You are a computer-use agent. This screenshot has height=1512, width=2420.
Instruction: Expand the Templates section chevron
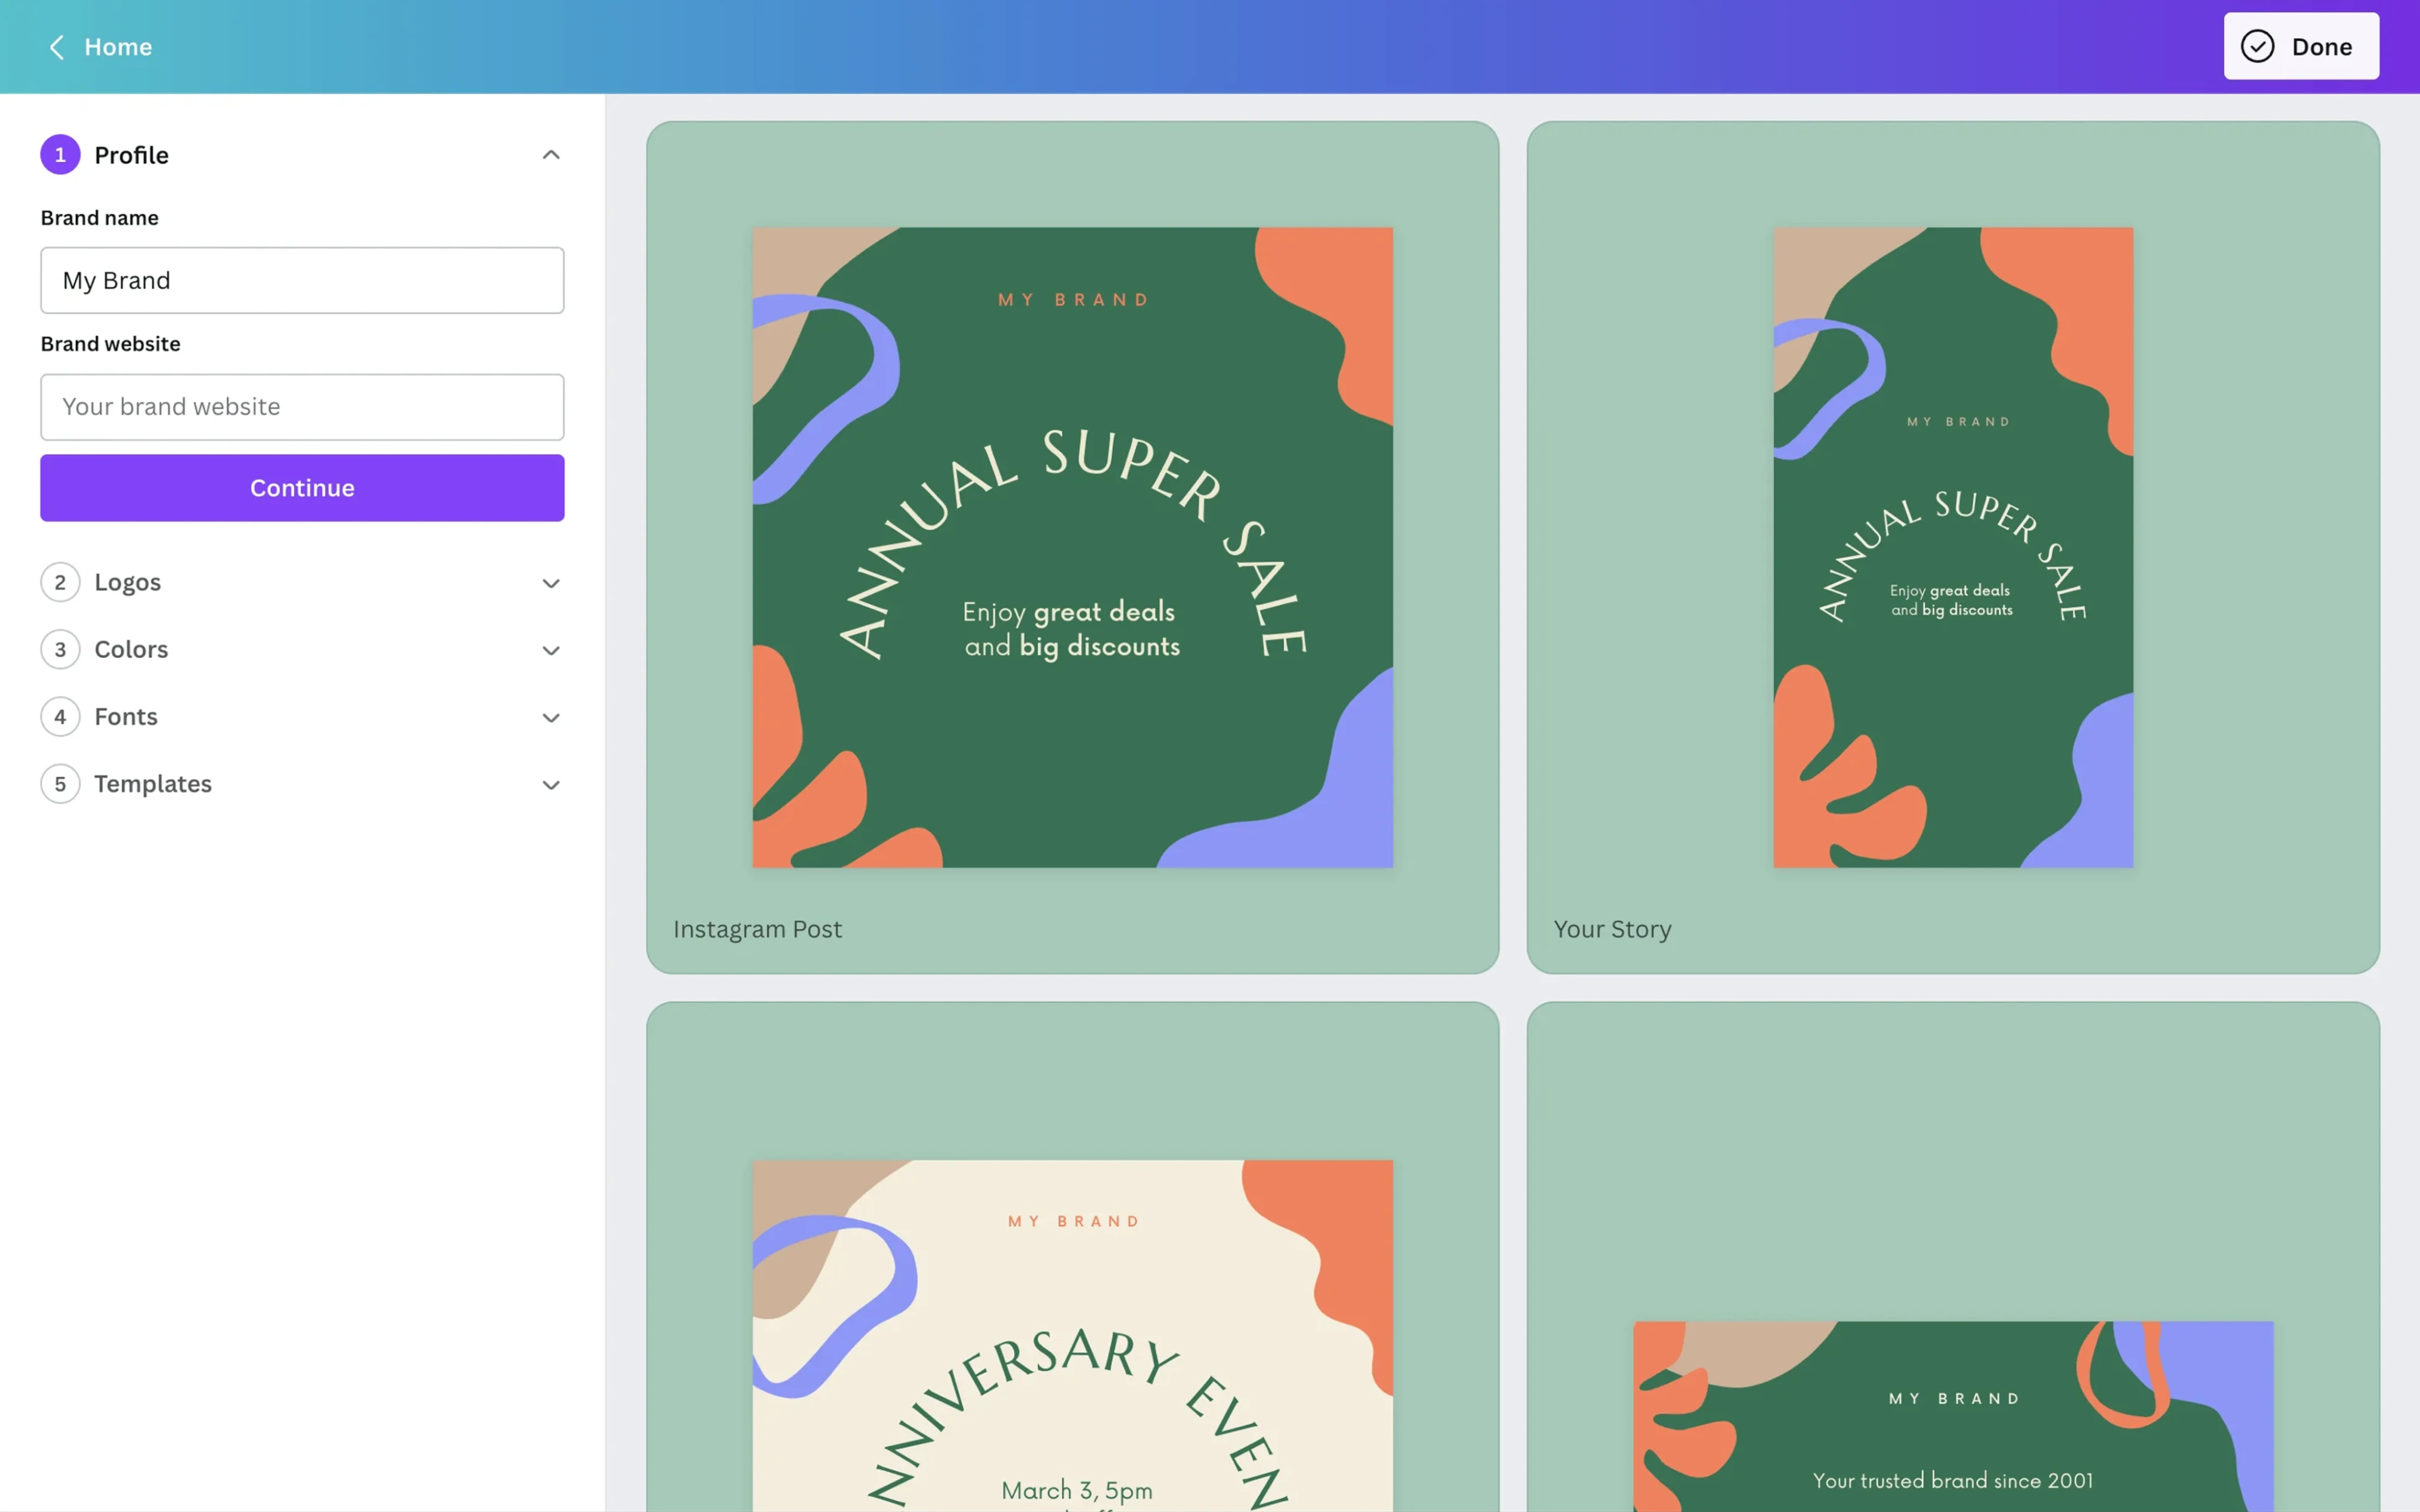tap(551, 785)
